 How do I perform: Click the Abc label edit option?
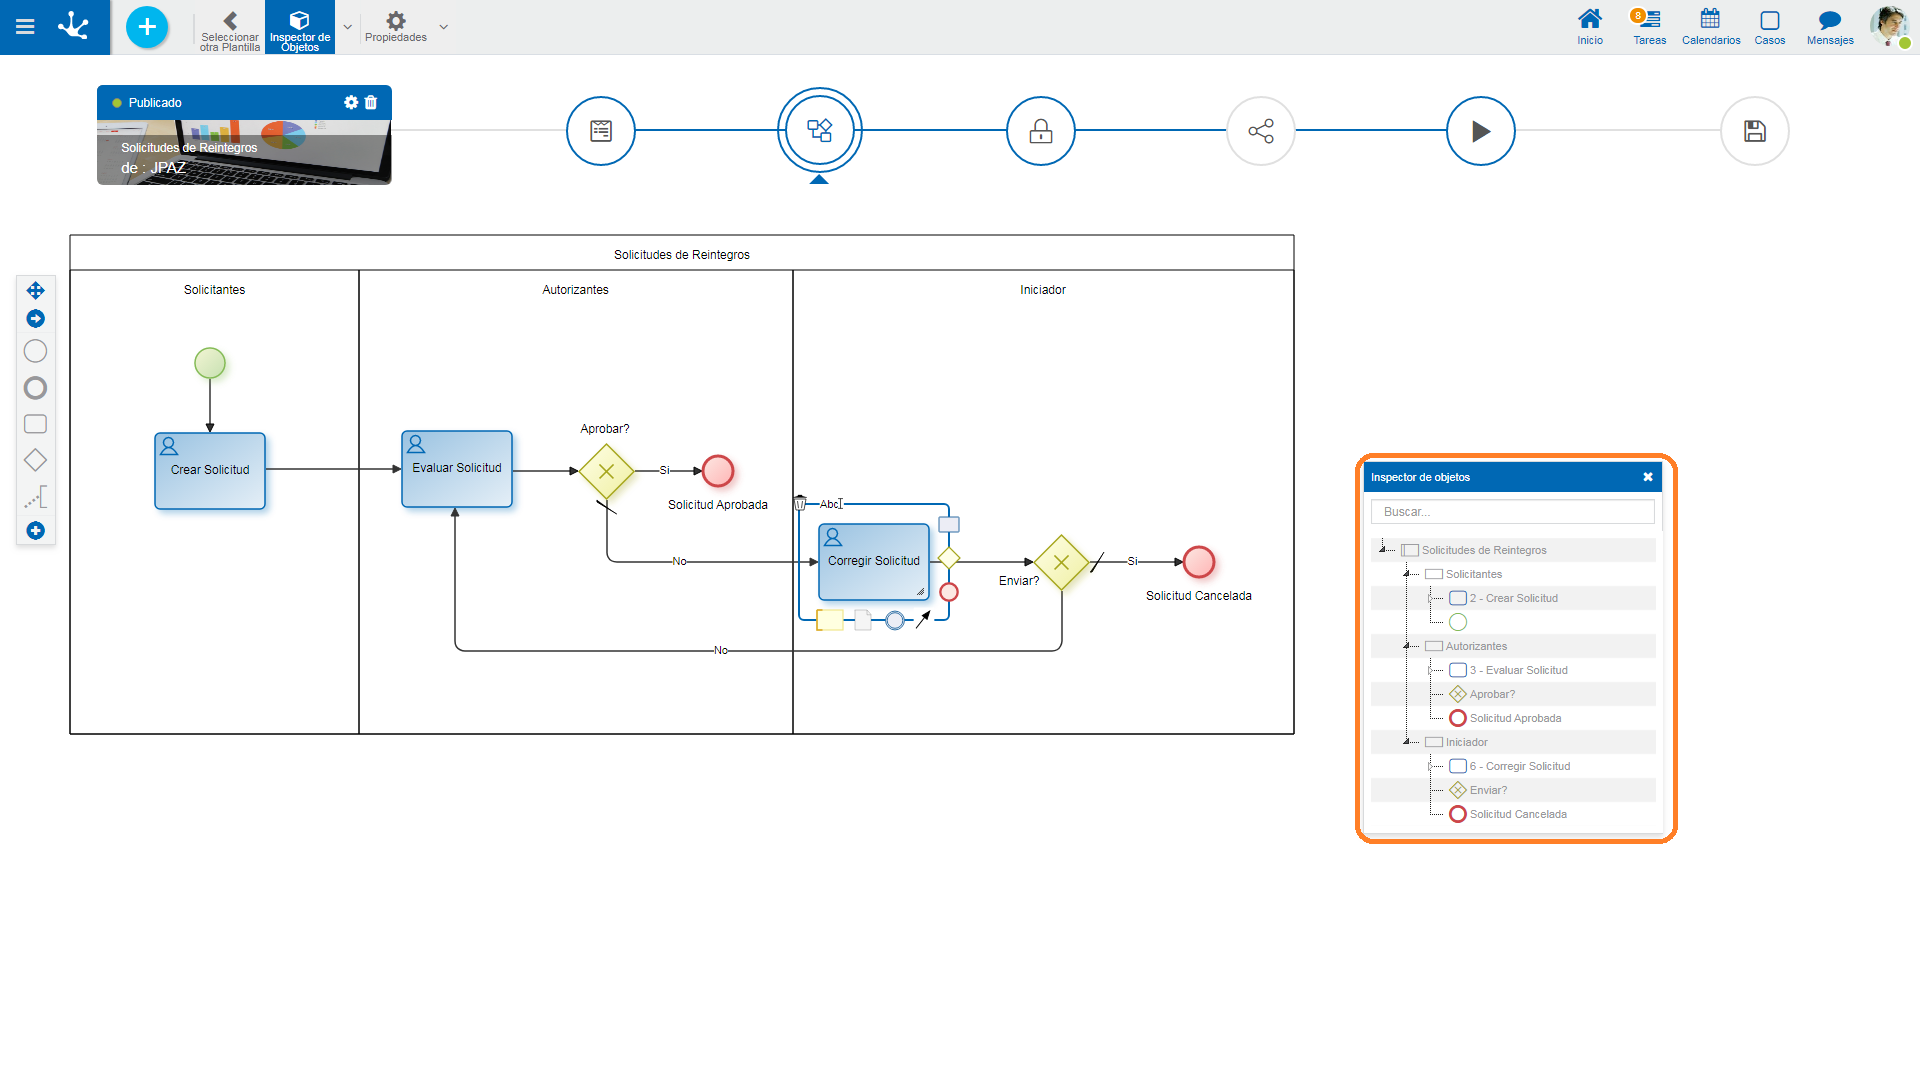(x=830, y=504)
